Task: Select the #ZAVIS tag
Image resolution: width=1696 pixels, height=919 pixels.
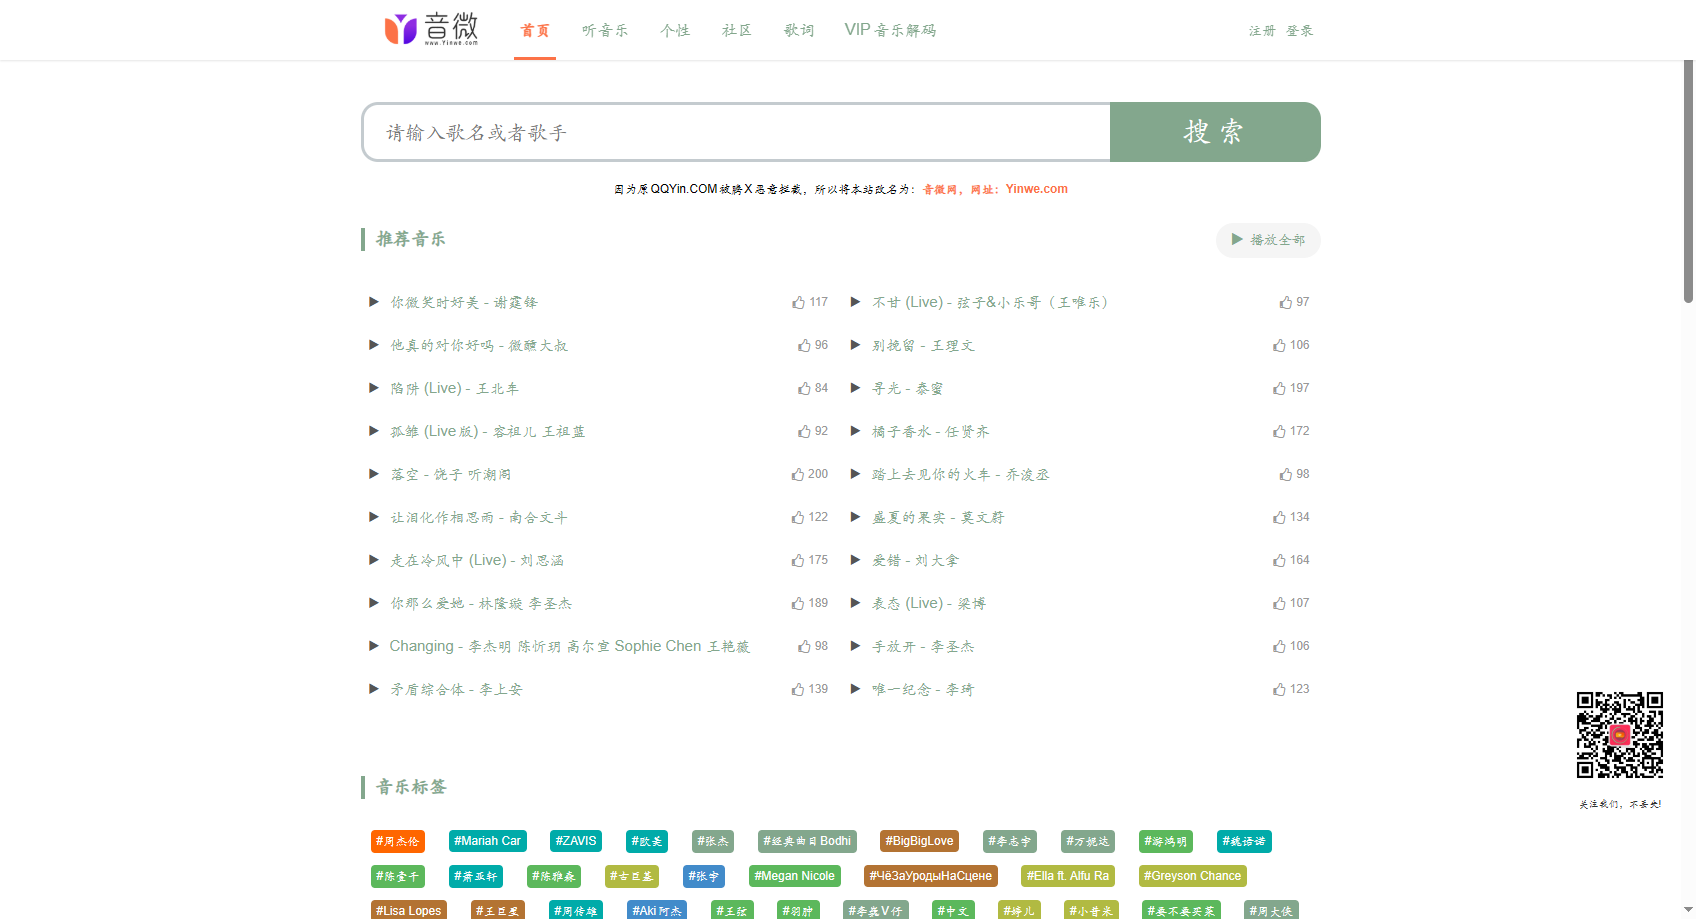Action: [x=576, y=841]
